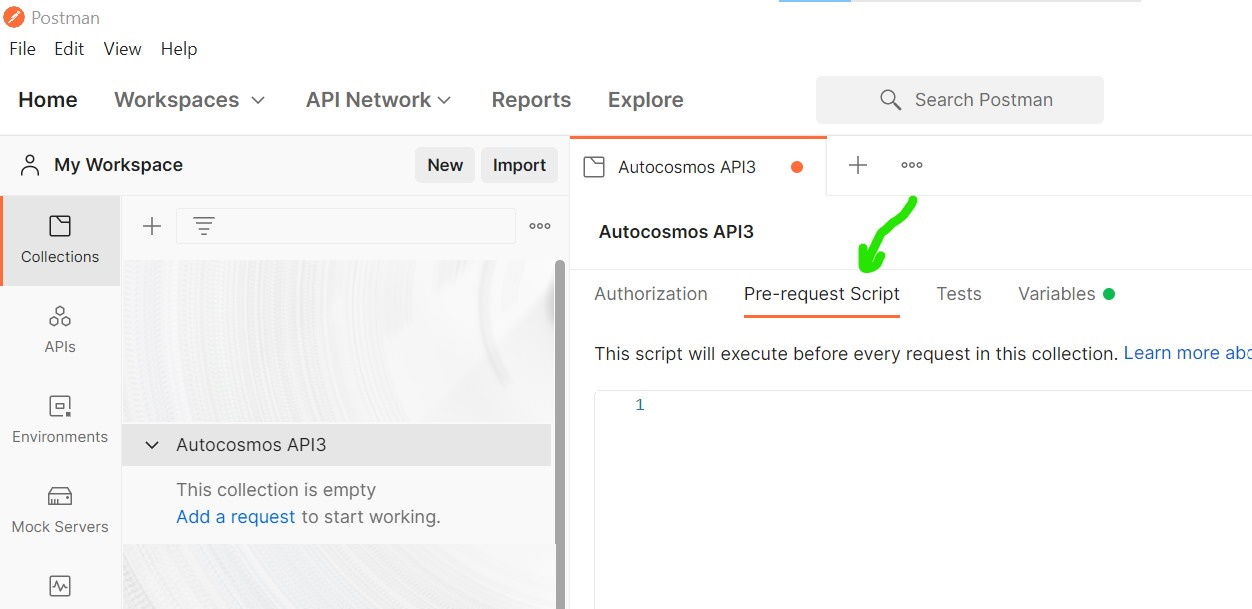This screenshot has width=1252, height=609.
Task: Click the Postman logo icon in the title bar
Action: point(14,17)
